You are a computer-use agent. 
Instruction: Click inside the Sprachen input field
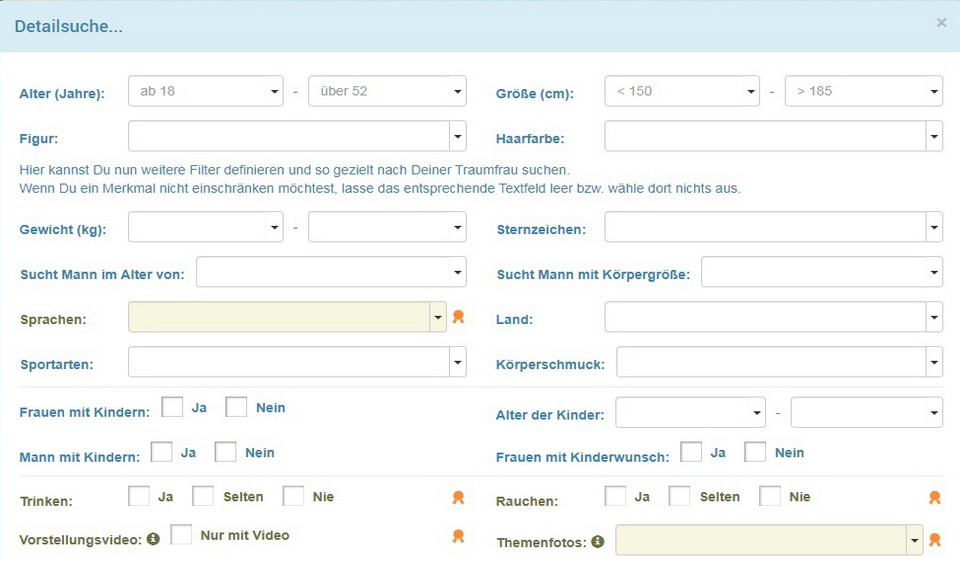(279, 317)
